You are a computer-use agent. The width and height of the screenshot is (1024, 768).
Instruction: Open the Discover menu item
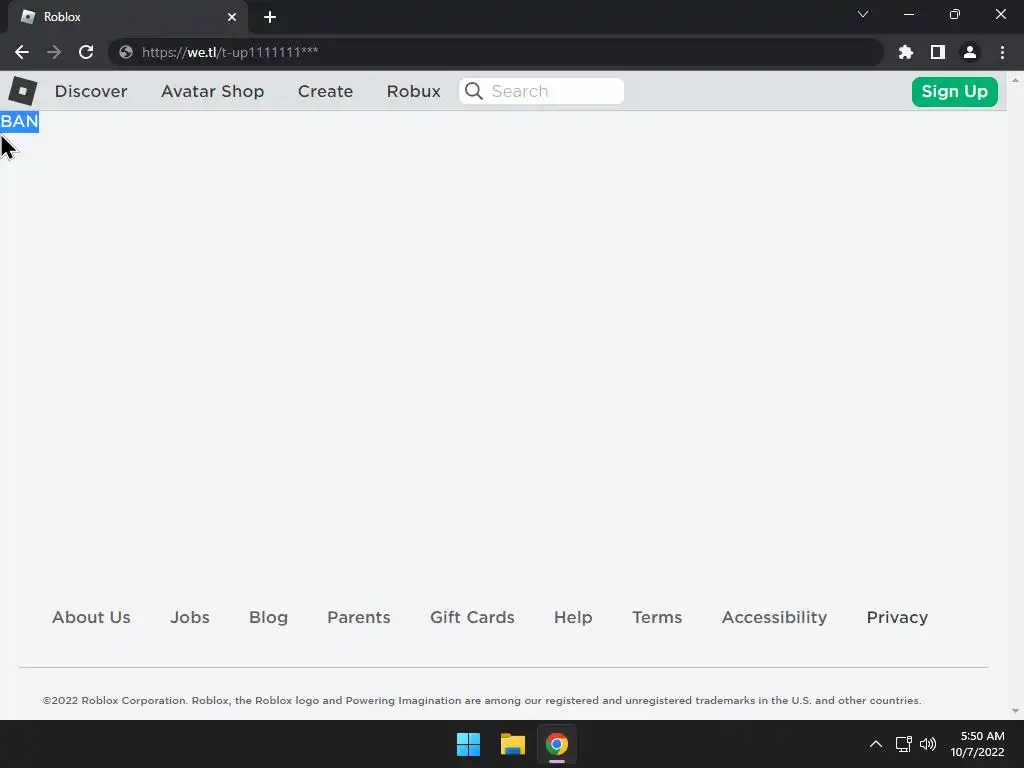(x=91, y=91)
